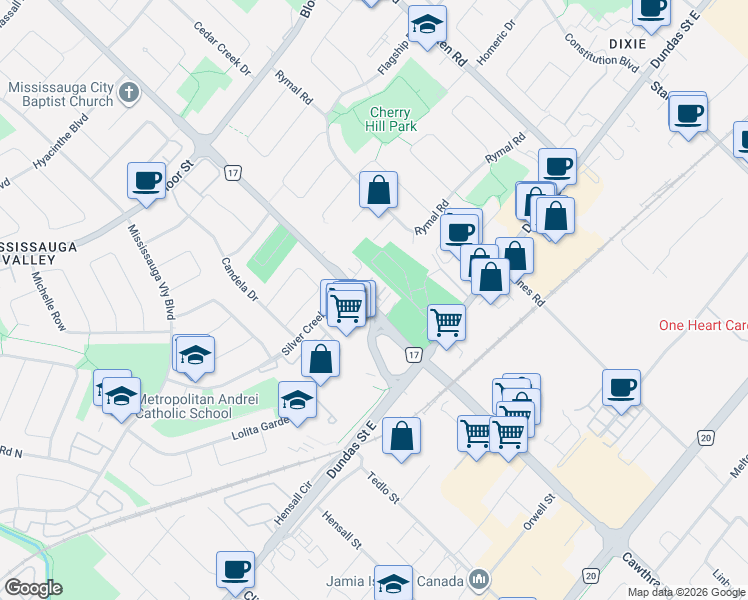Click the Cherry Hill Park label
Screen dimensions: 748x600
391,119
